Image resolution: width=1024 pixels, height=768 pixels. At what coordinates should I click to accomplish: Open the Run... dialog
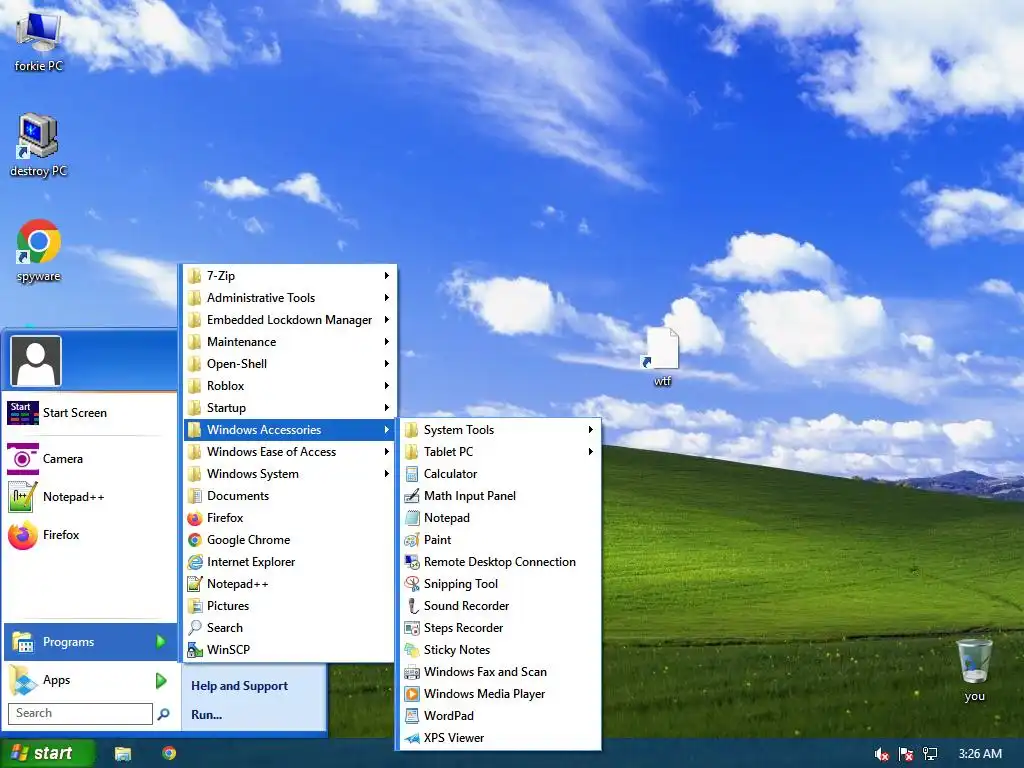pyautogui.click(x=206, y=714)
